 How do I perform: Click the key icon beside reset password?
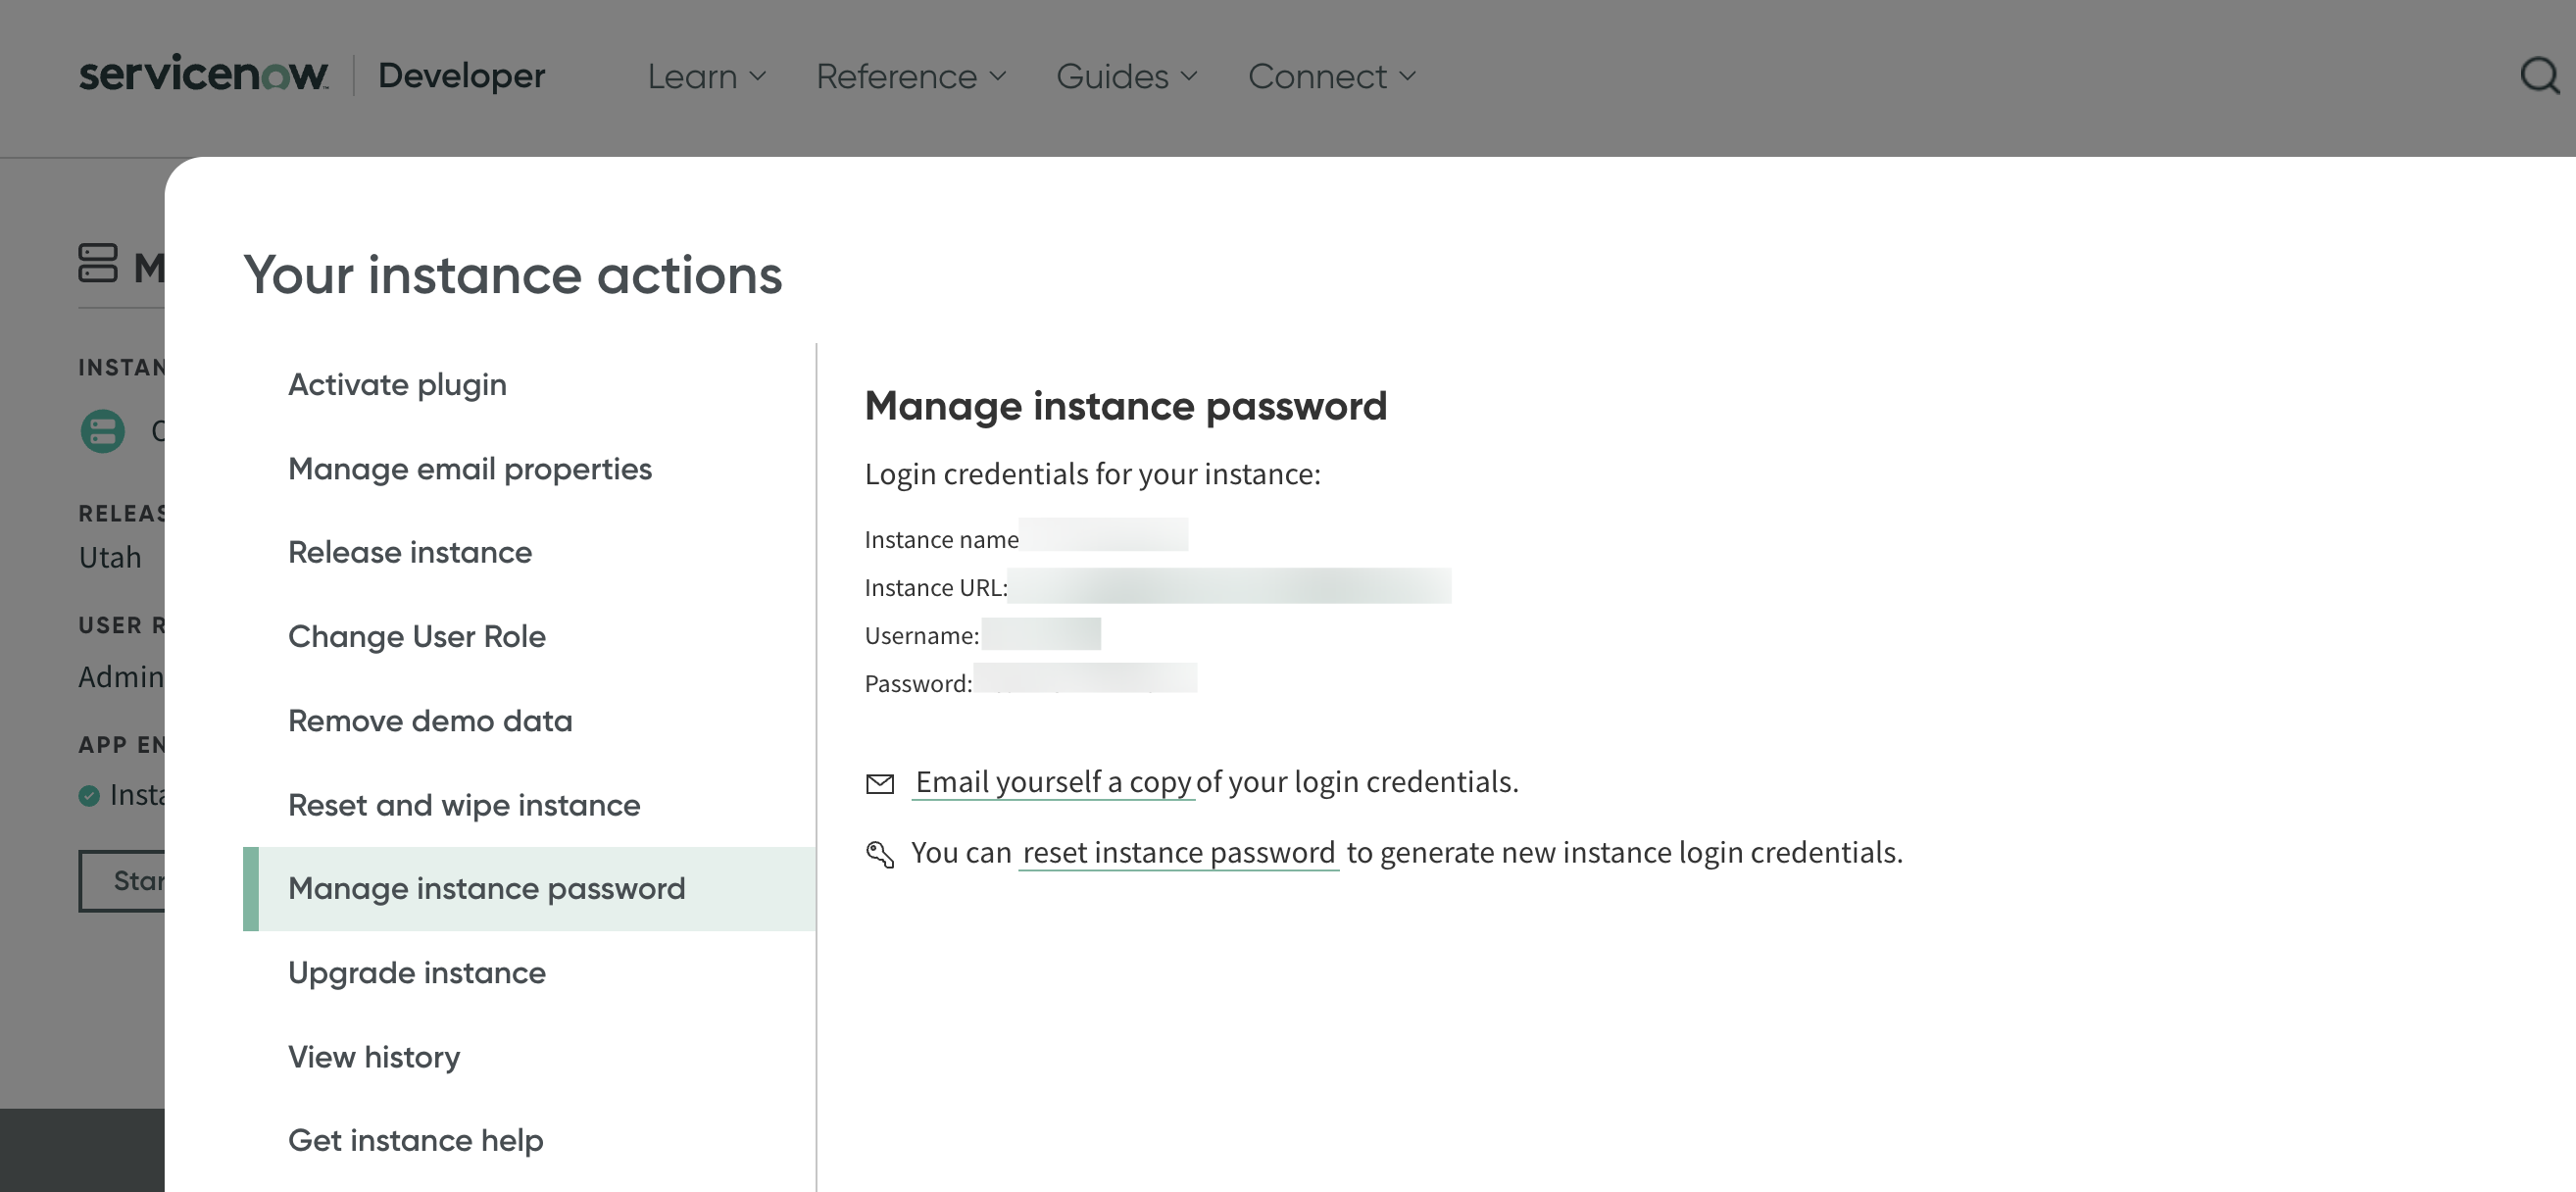click(x=879, y=854)
